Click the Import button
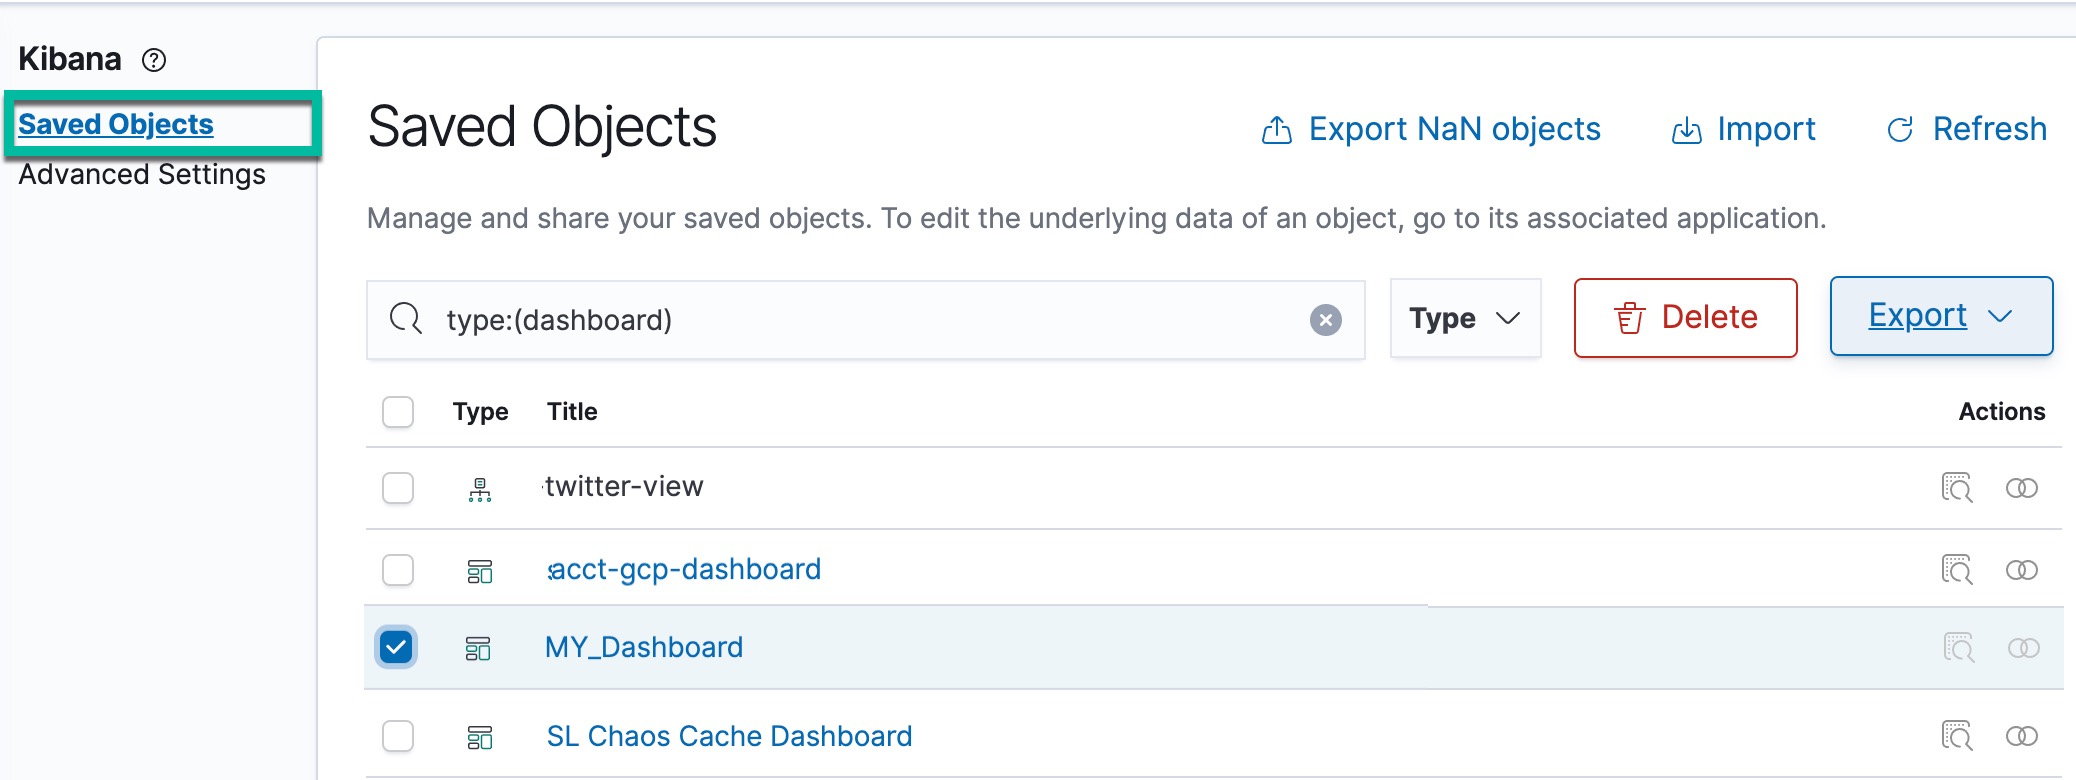 coord(1744,129)
